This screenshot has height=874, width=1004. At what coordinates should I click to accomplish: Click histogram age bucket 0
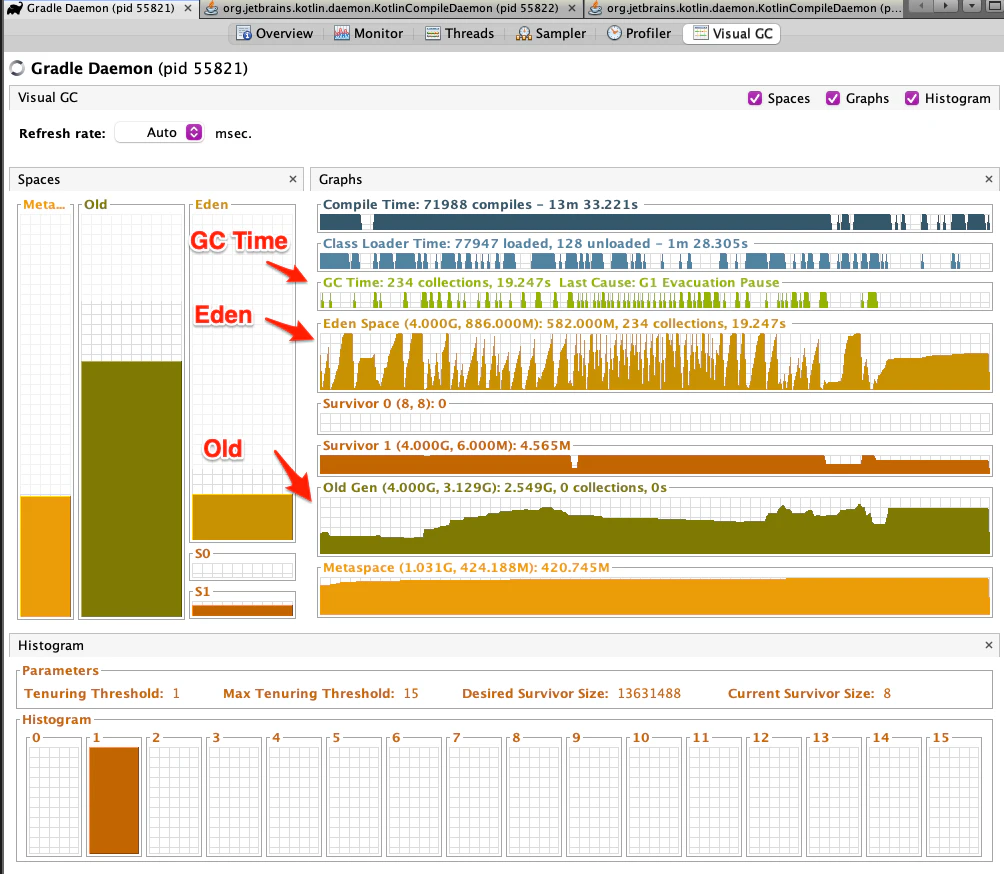(x=54, y=800)
